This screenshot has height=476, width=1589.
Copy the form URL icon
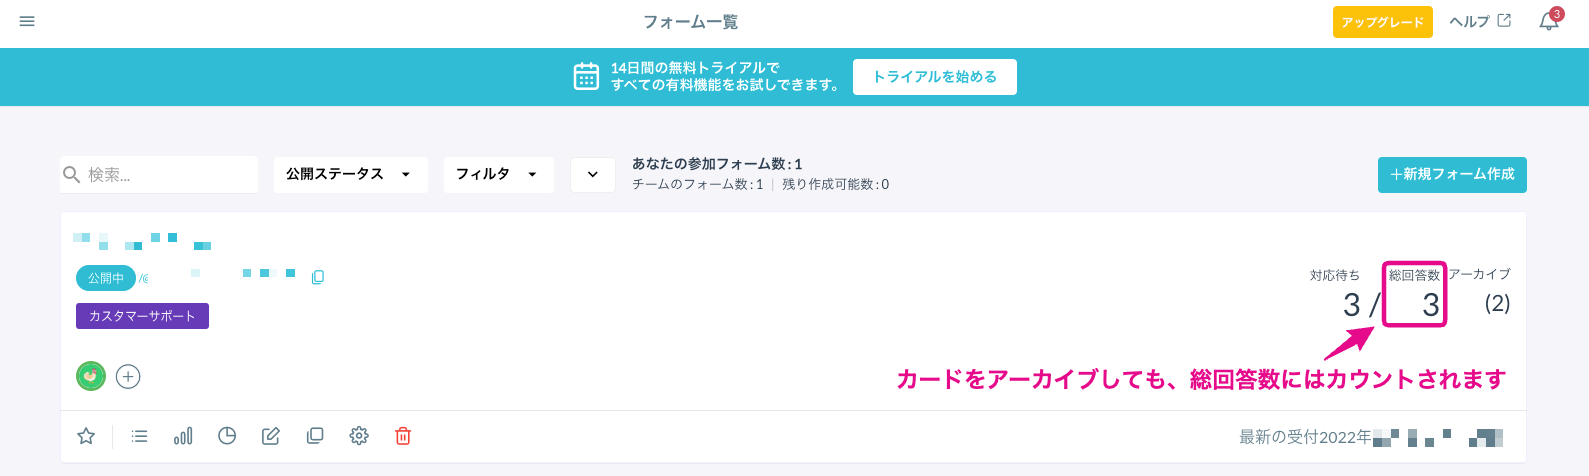pyautogui.click(x=318, y=277)
